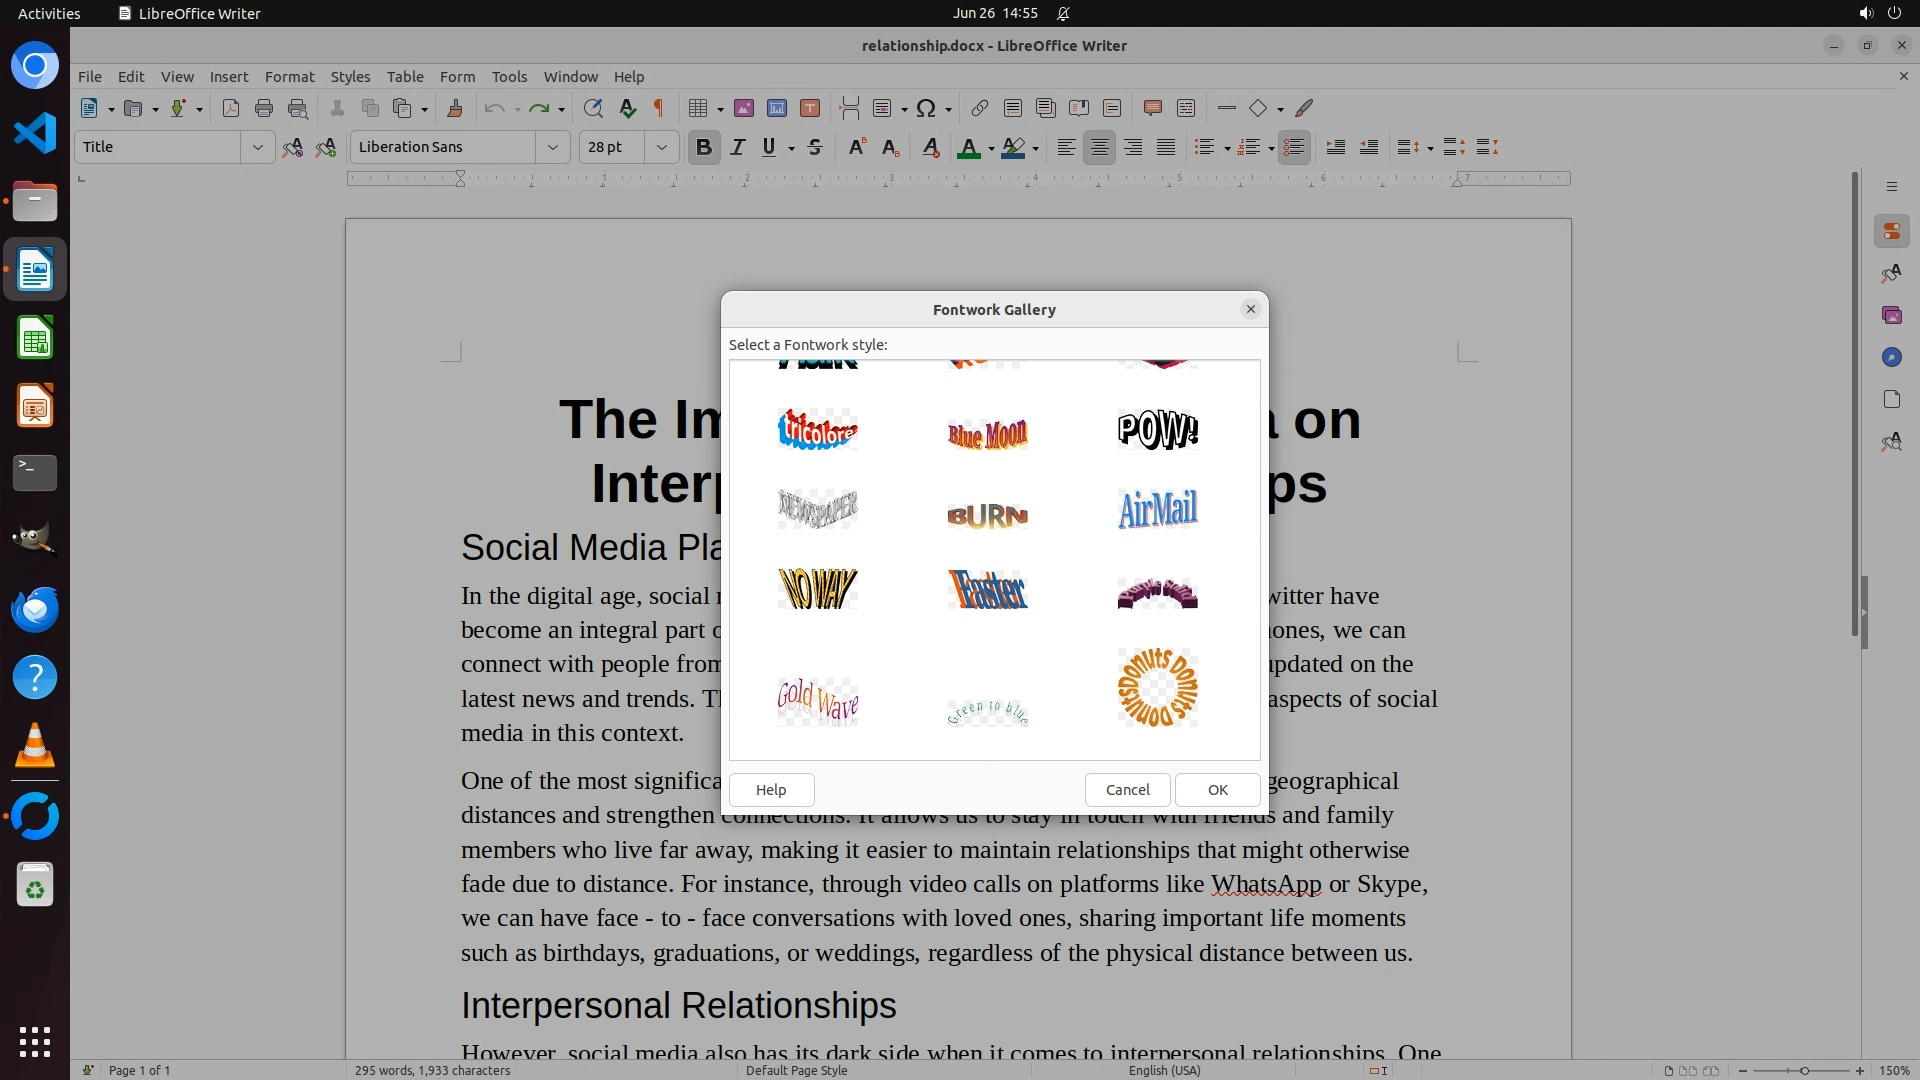Expand the paragraph style dropdown

(x=257, y=147)
